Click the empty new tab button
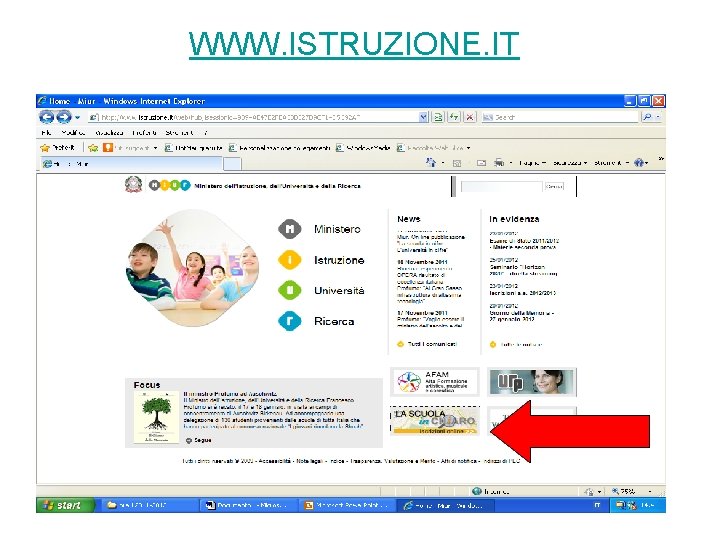720x540 pixels. click(232, 164)
